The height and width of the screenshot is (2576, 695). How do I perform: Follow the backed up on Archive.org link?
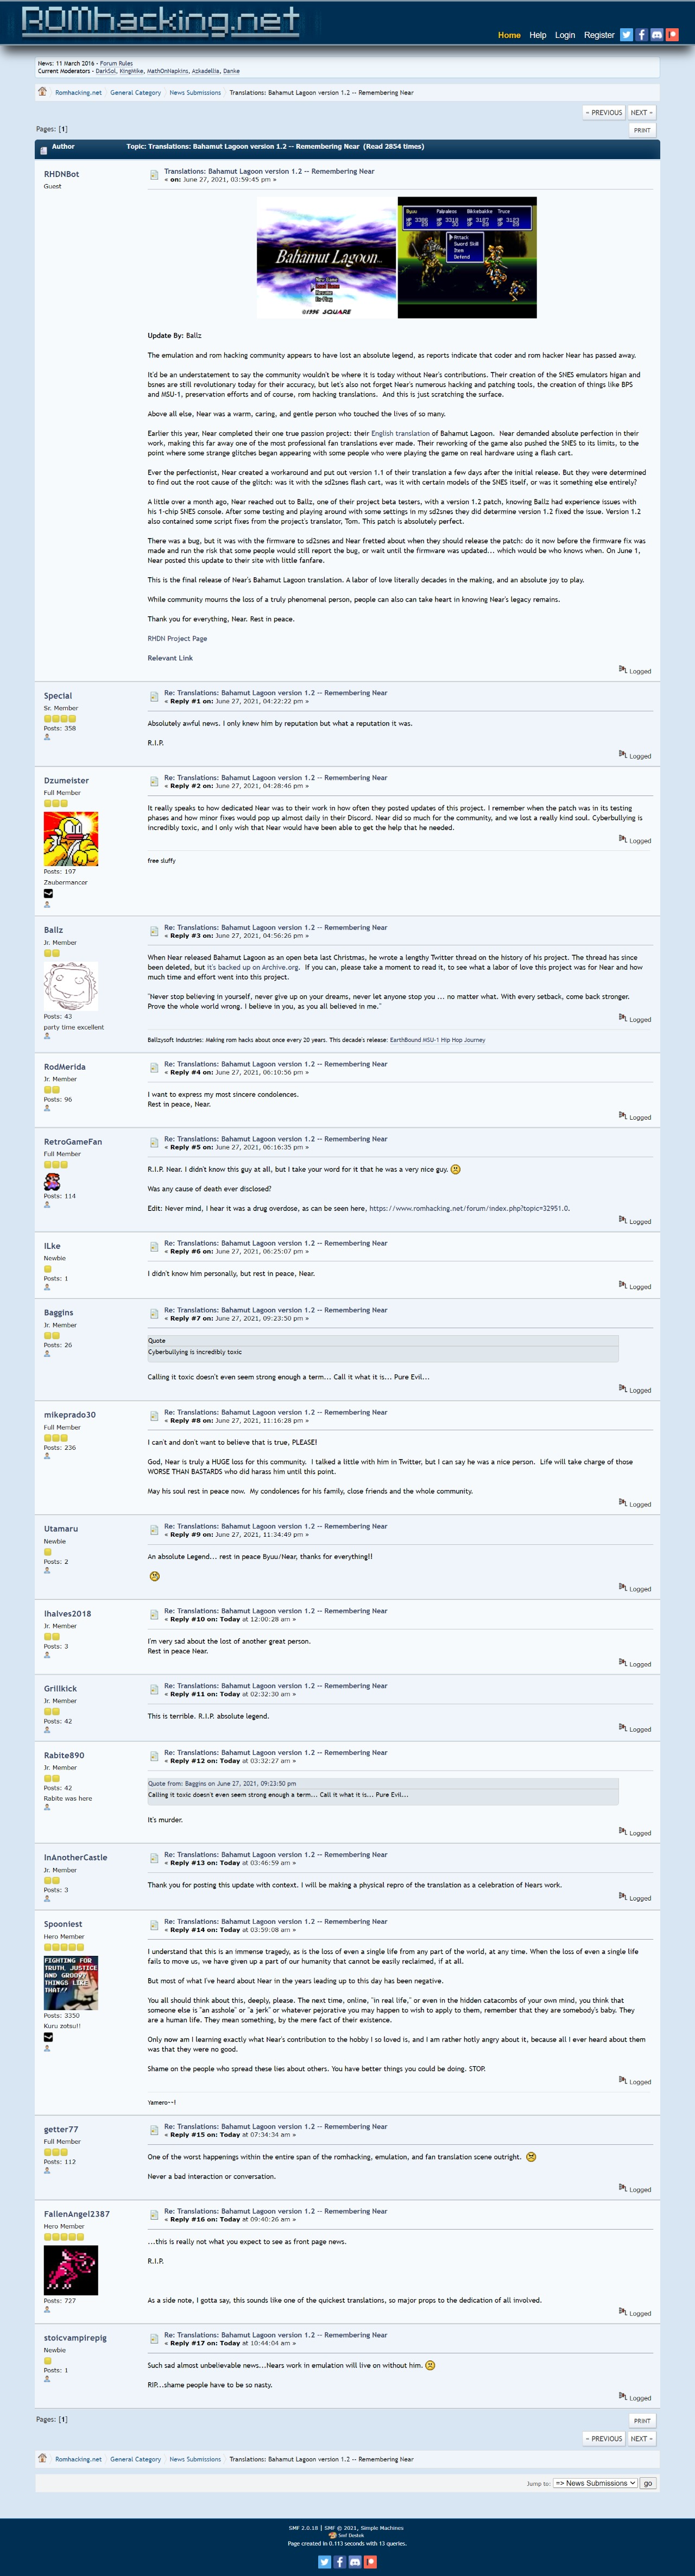(252, 967)
